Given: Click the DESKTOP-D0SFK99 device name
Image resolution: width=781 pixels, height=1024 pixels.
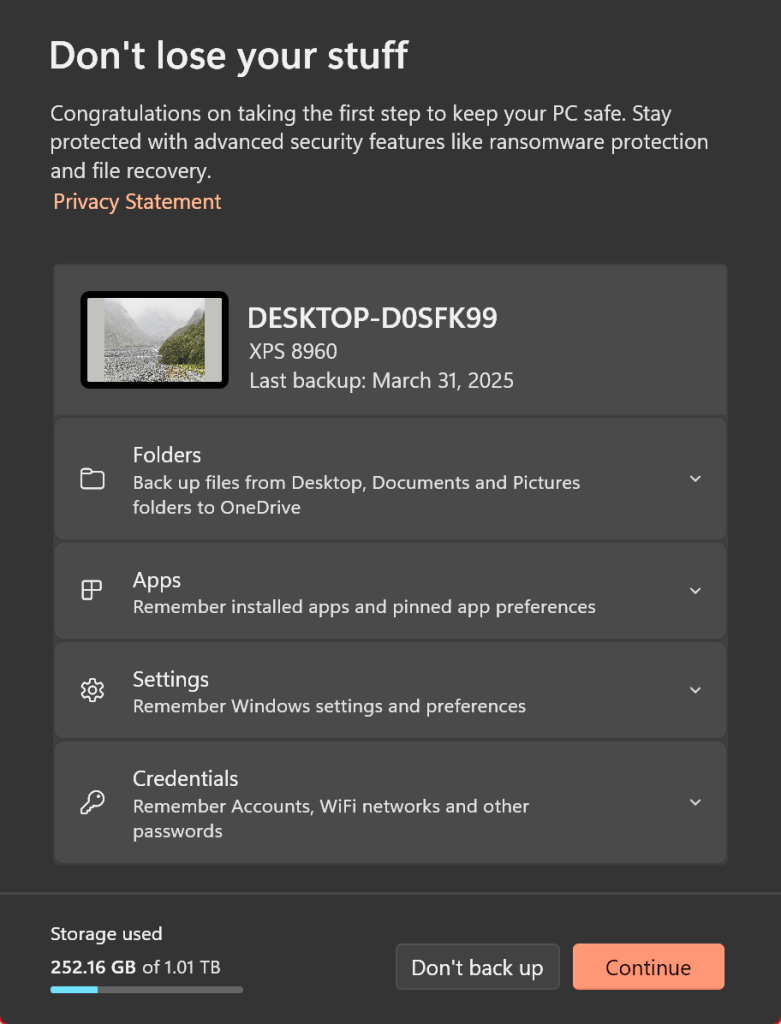Looking at the screenshot, I should (x=372, y=318).
